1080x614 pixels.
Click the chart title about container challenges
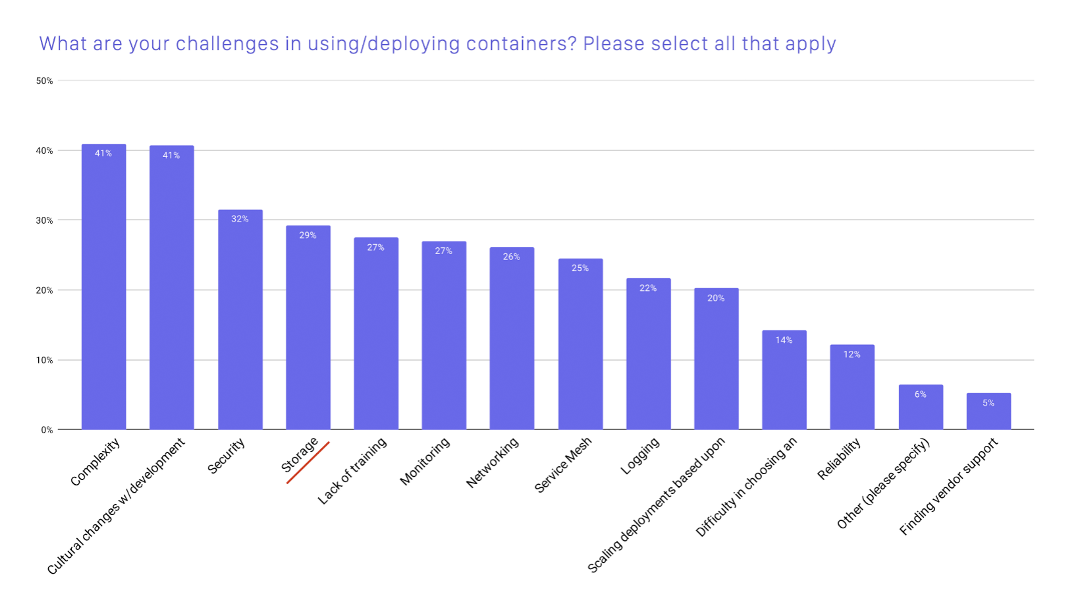[x=437, y=44]
